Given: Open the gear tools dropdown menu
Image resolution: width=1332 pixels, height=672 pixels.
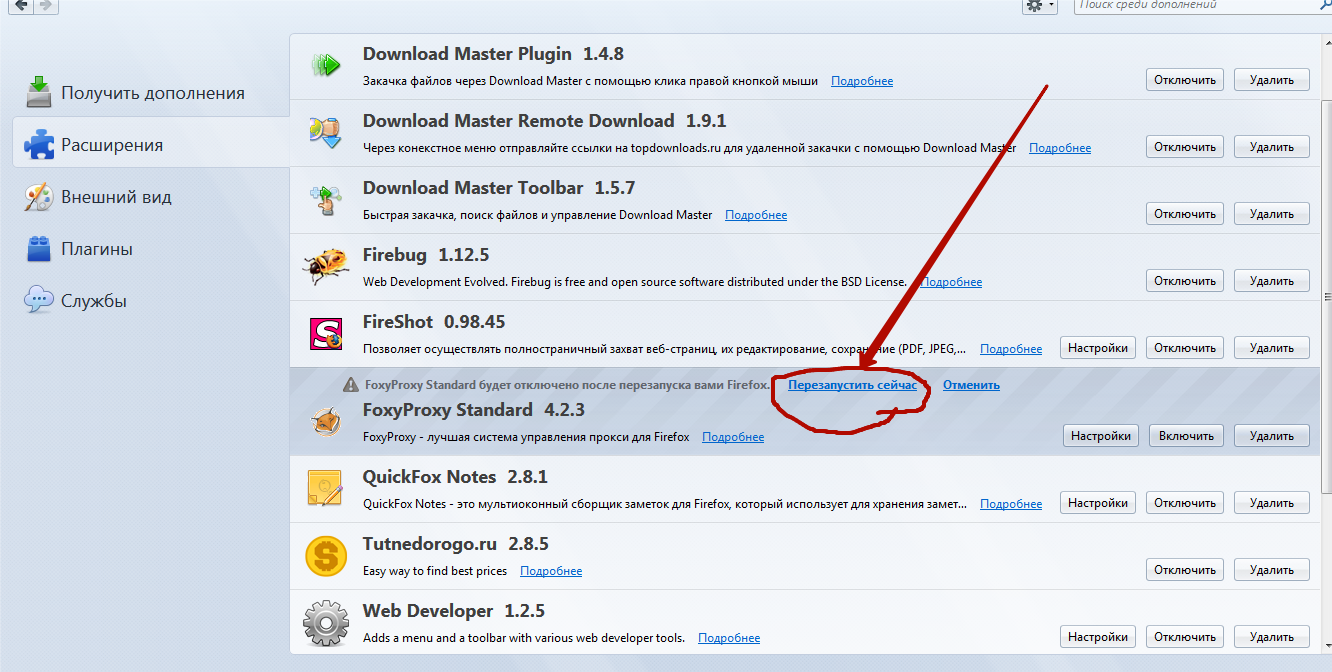Looking at the screenshot, I should pos(1040,5).
